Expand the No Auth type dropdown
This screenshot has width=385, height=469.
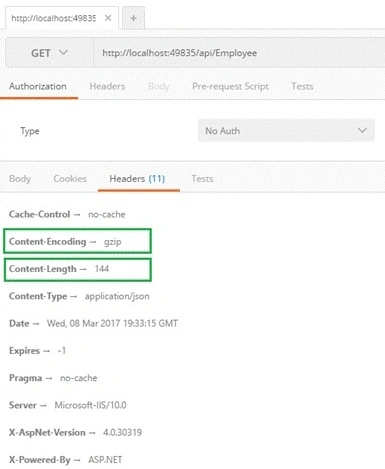click(286, 131)
